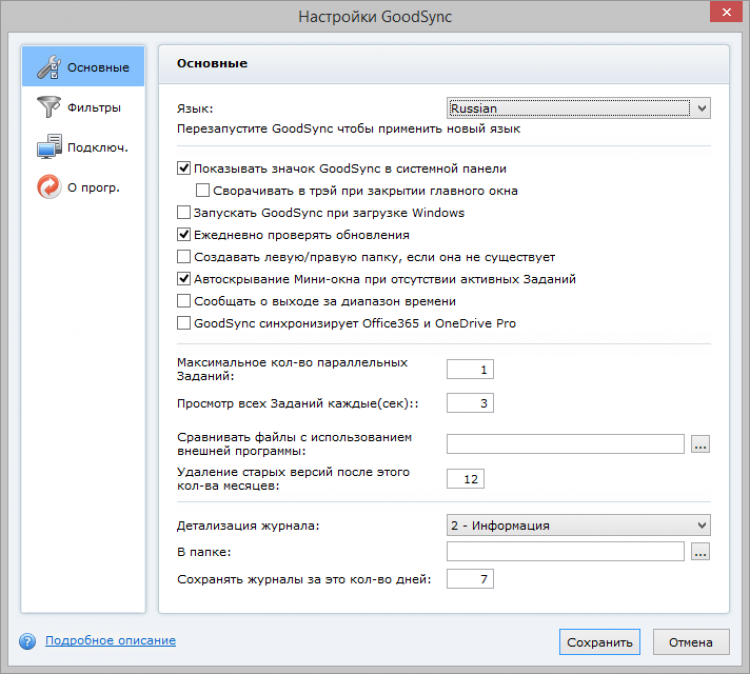The image size is (750, 674).
Task: Click the blue help question mark icon
Action: click(x=27, y=641)
